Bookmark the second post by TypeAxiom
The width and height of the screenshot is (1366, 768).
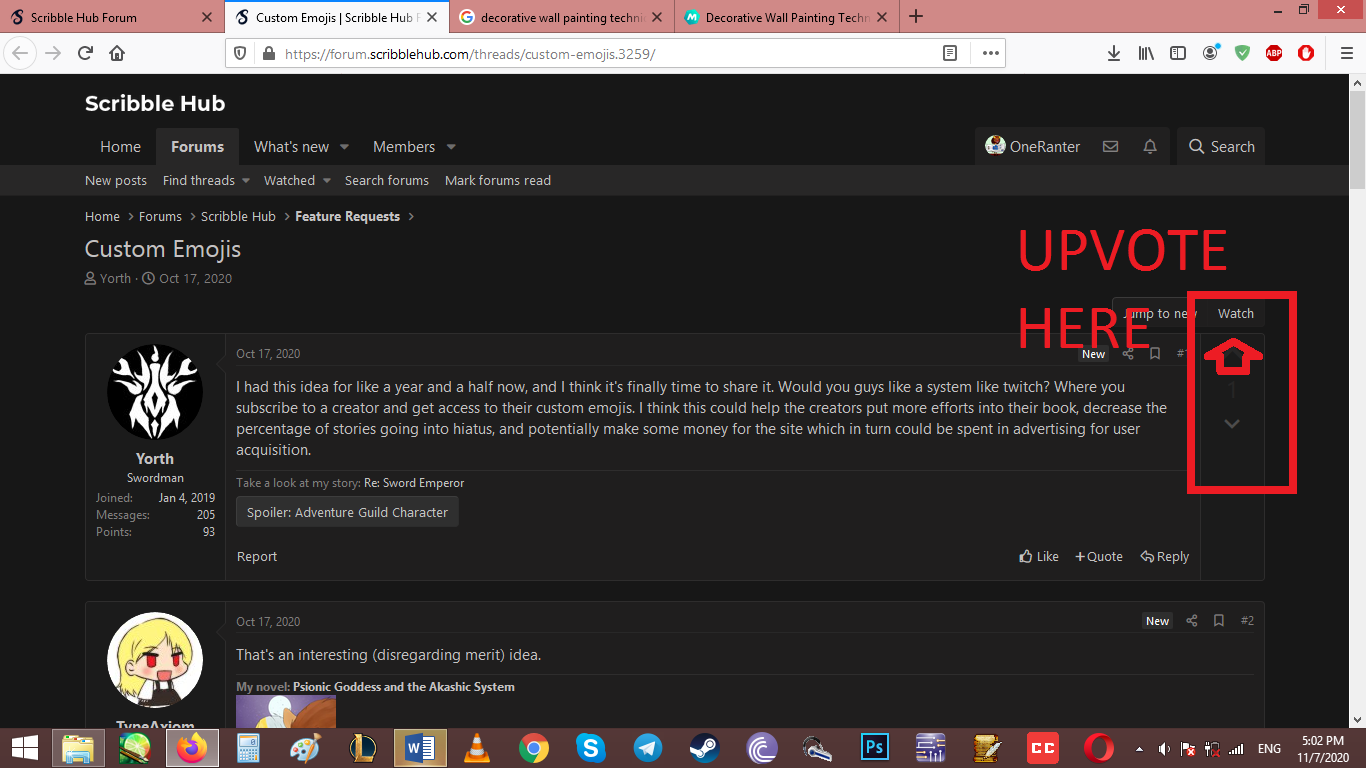tap(1218, 621)
